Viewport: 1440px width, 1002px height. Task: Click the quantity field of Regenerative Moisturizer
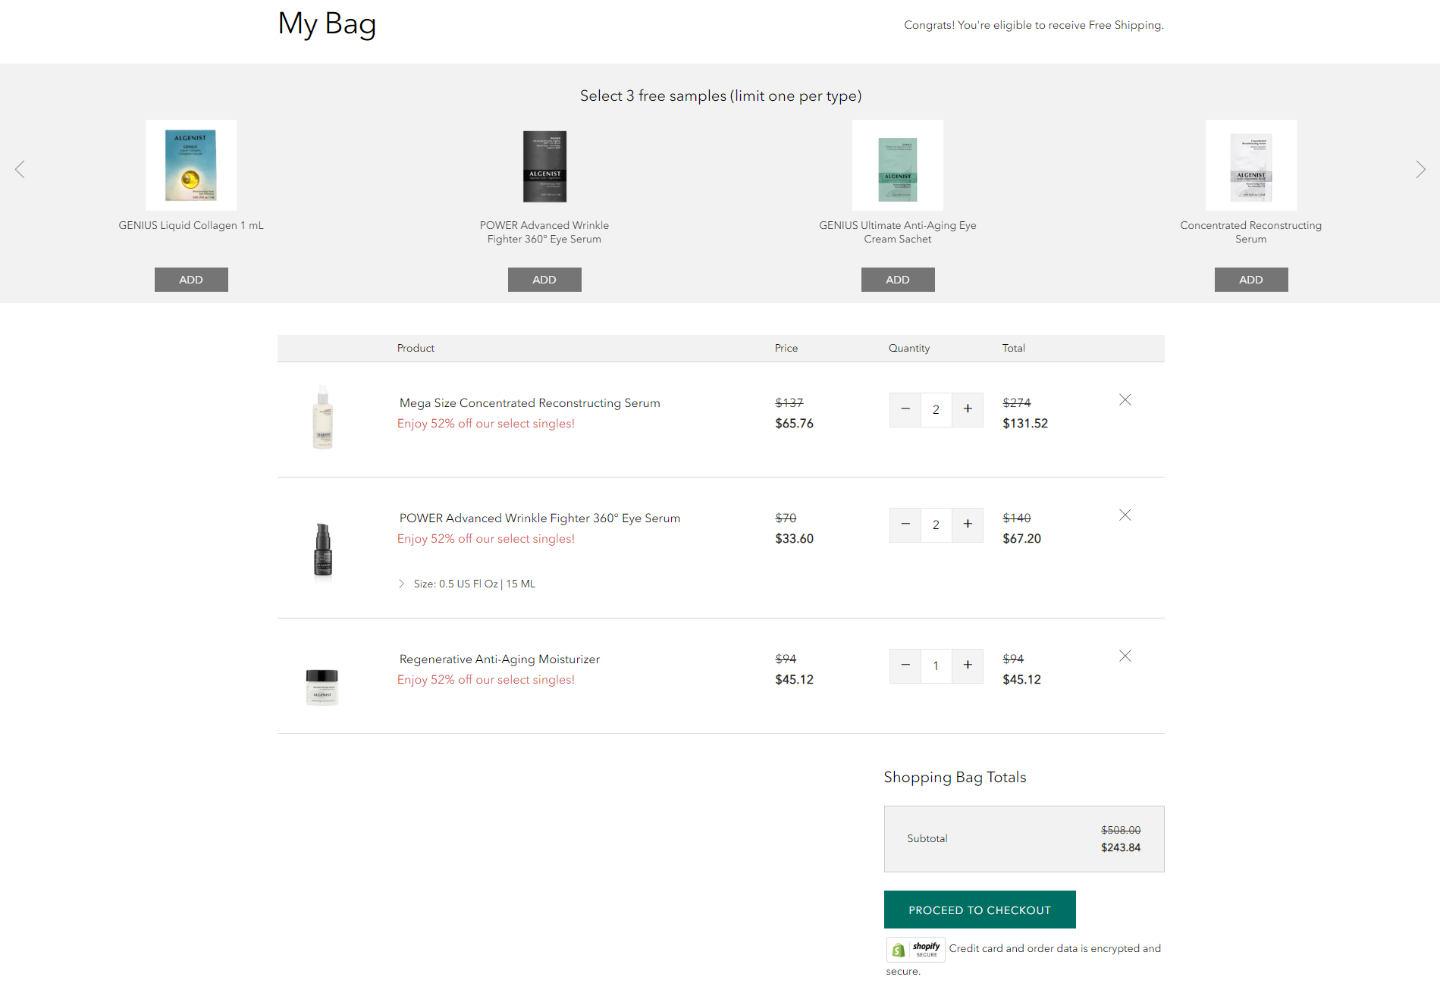[x=936, y=665]
